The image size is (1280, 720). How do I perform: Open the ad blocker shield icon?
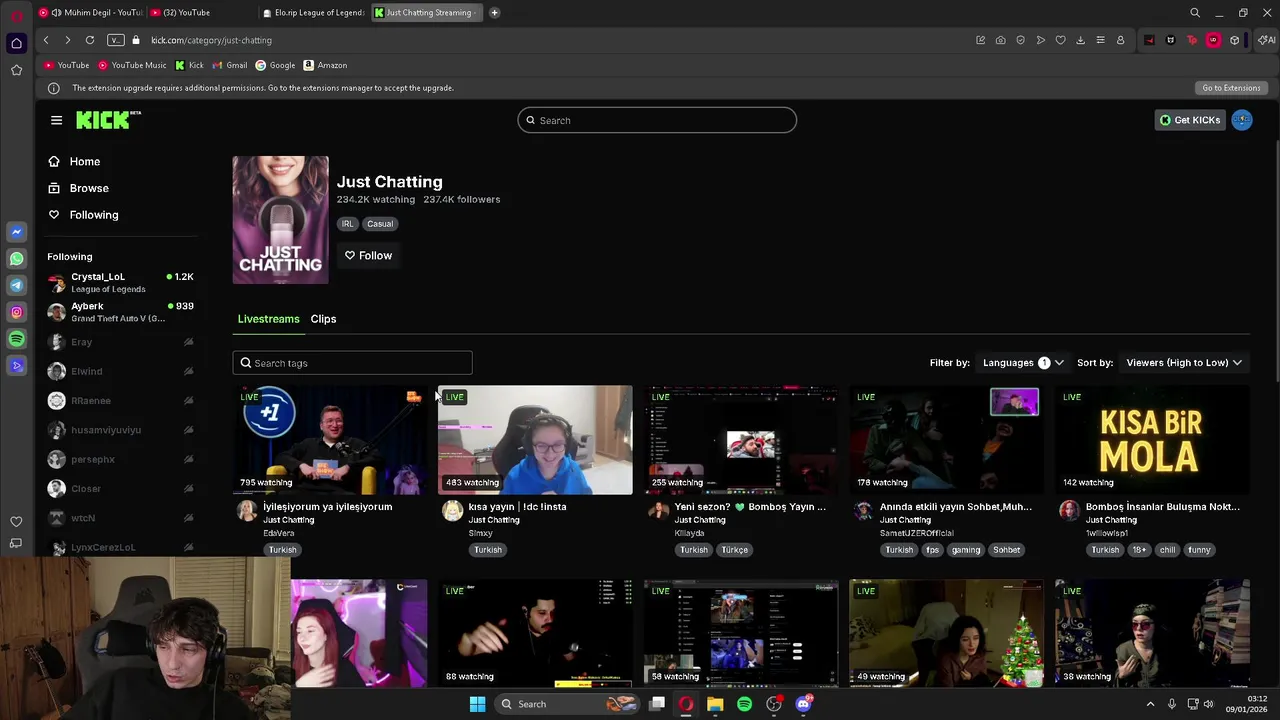coord(1020,40)
